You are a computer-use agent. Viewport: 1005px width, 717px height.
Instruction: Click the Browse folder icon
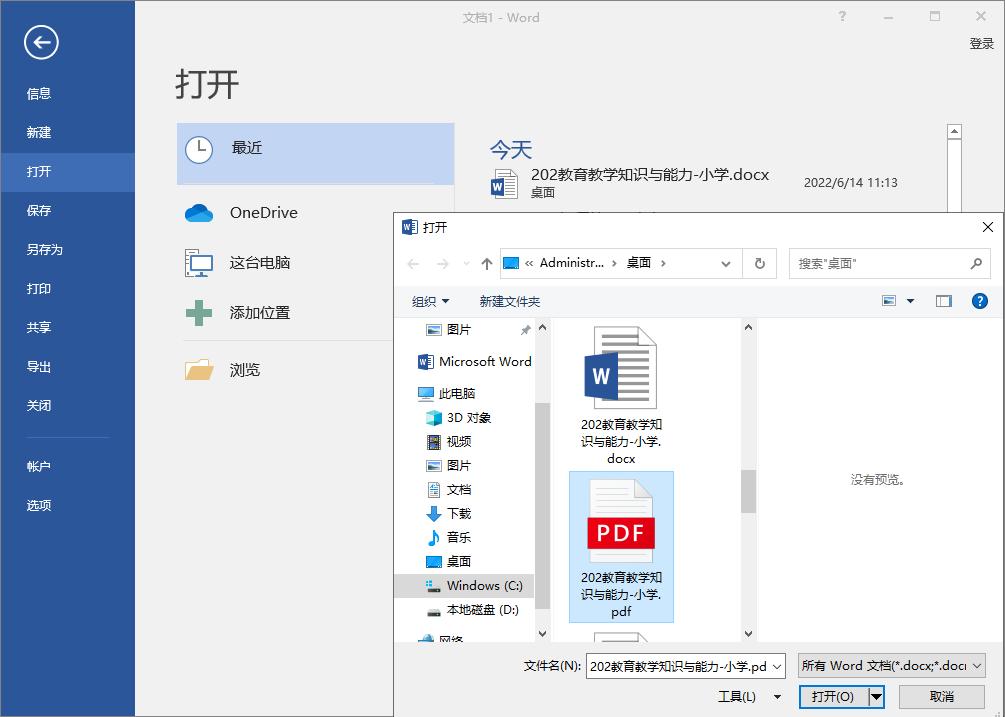(x=198, y=369)
